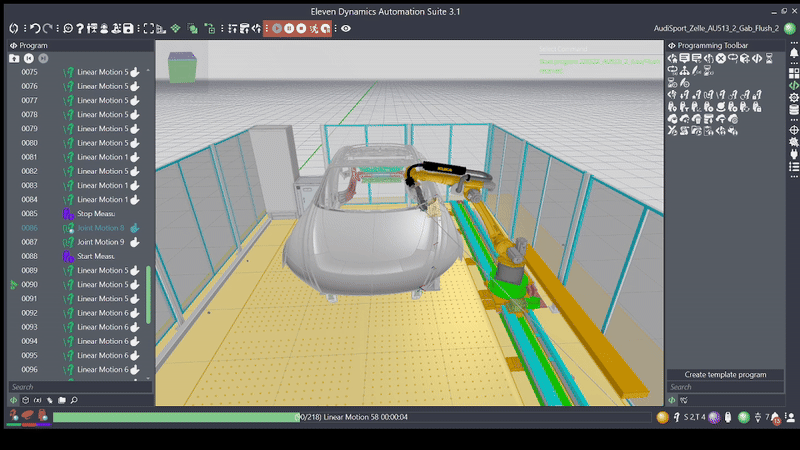Click the green grid icon in the top toolbar
This screenshot has height=450, width=800.
[176, 29]
